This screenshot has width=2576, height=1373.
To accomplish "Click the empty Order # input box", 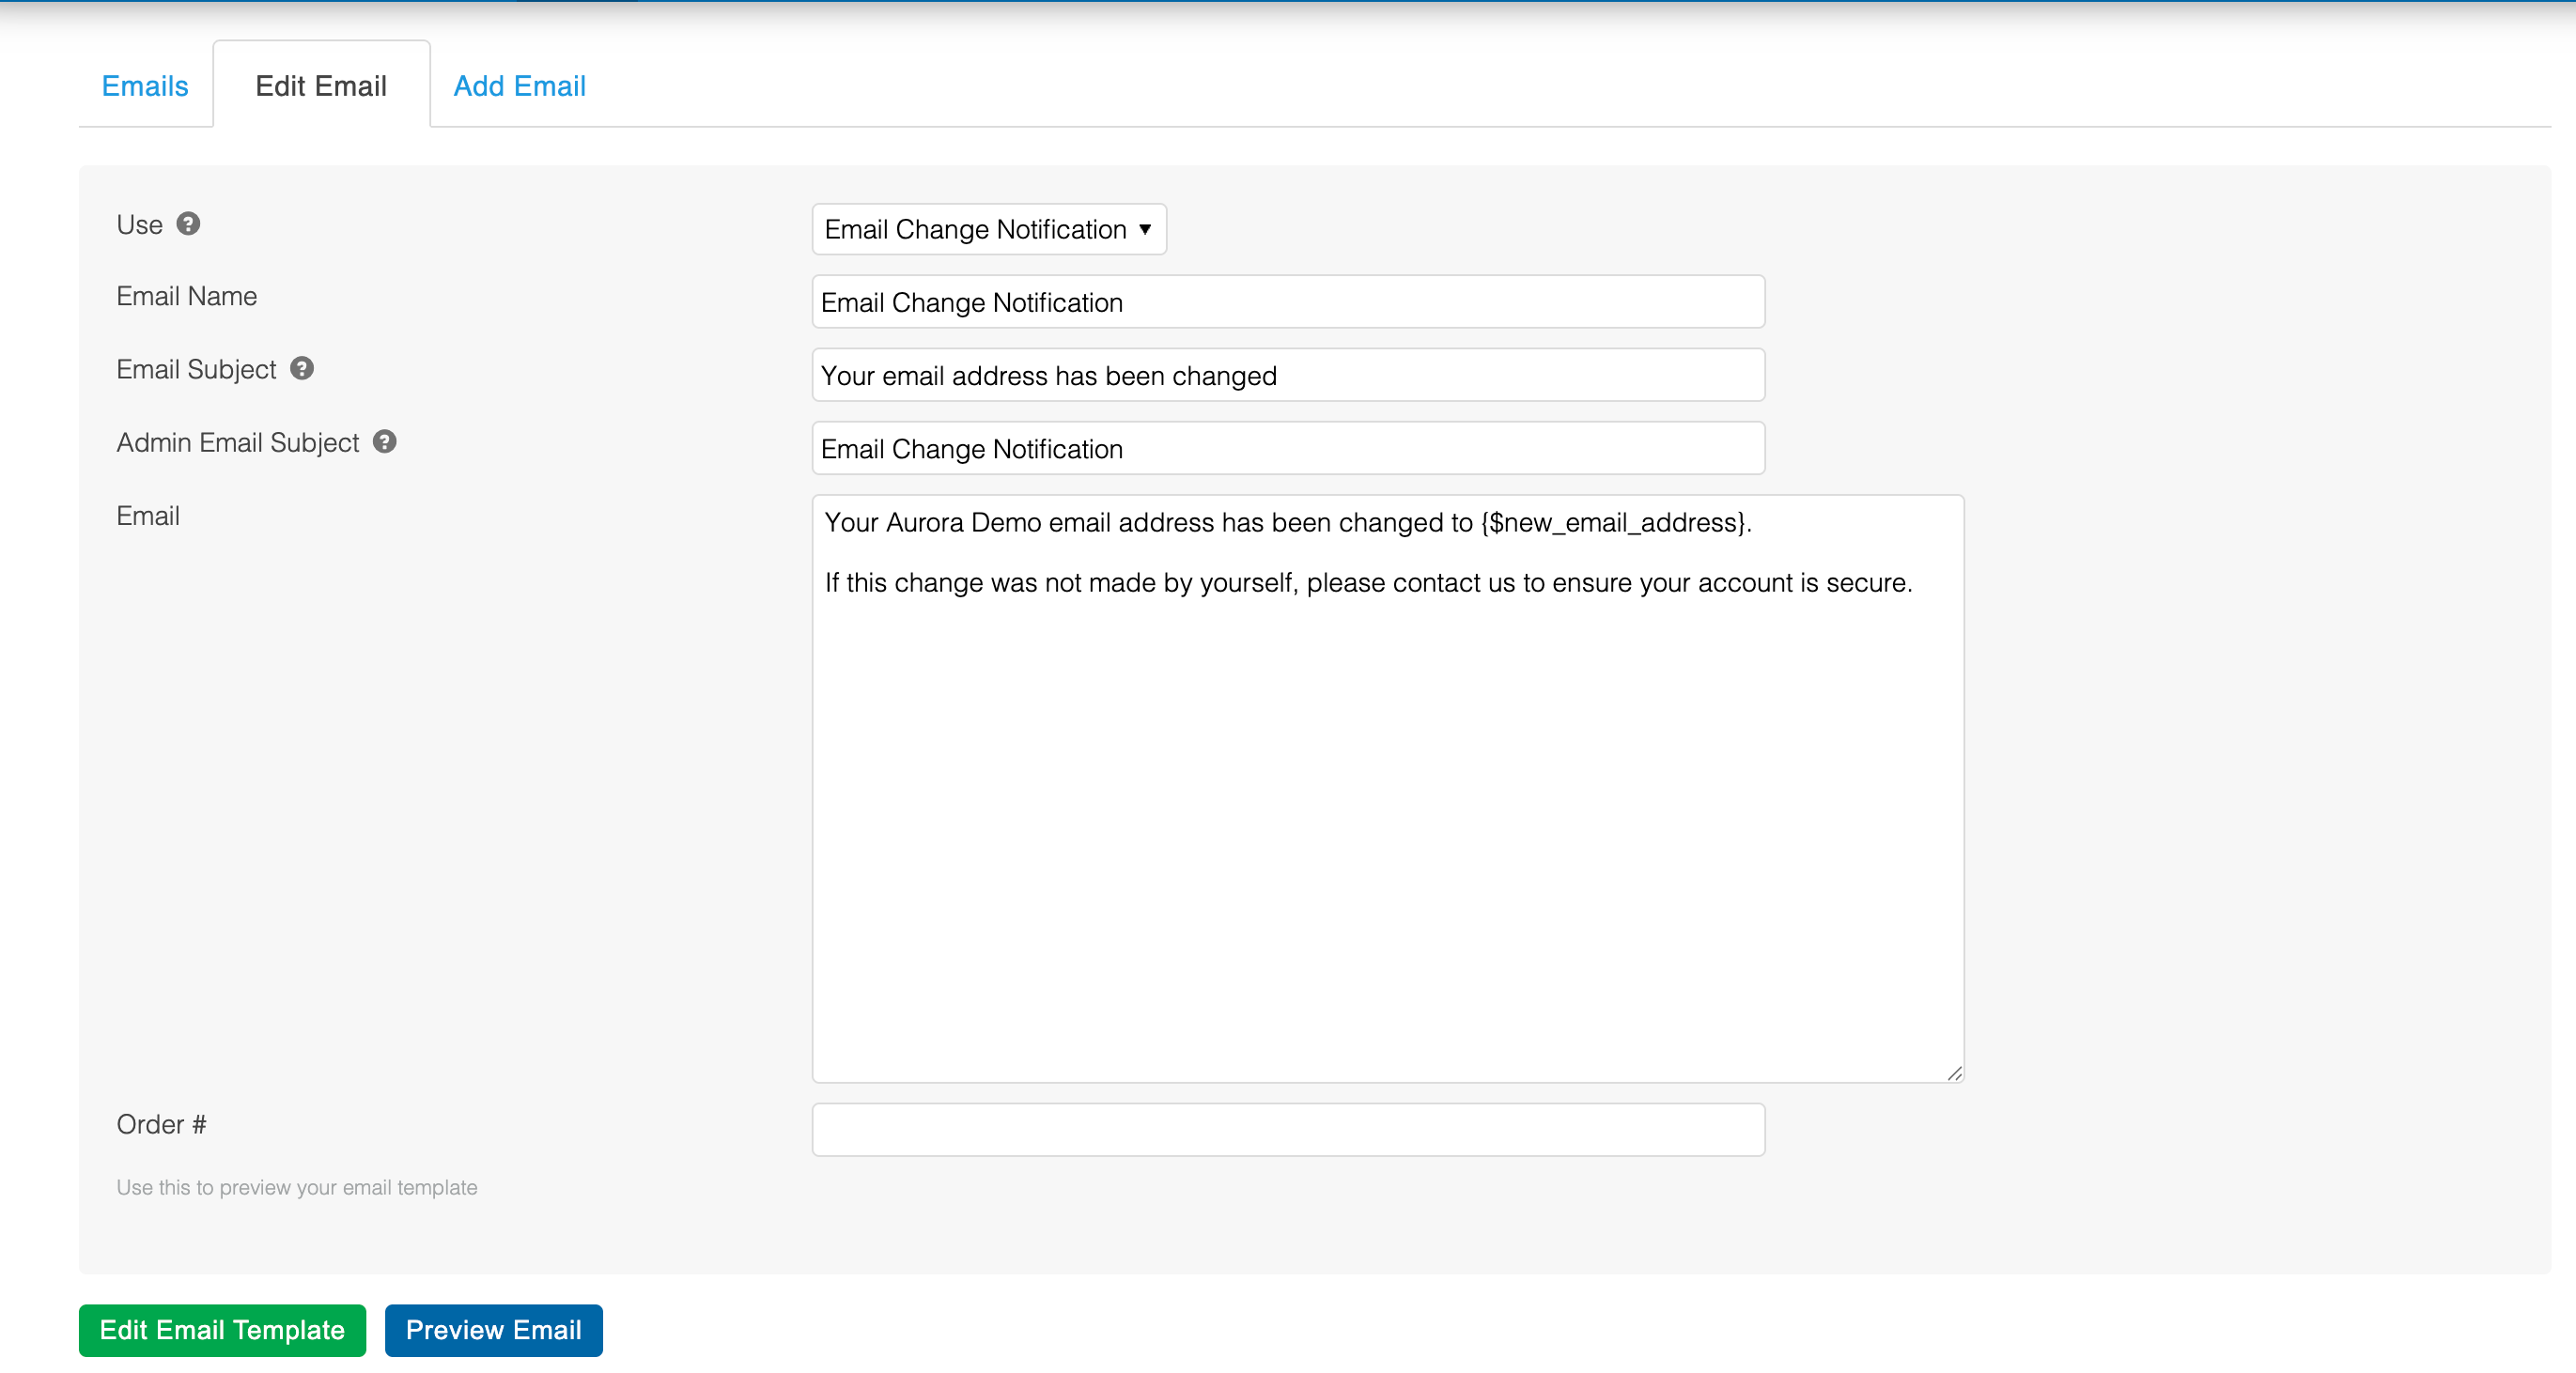I will pos(1288,1130).
